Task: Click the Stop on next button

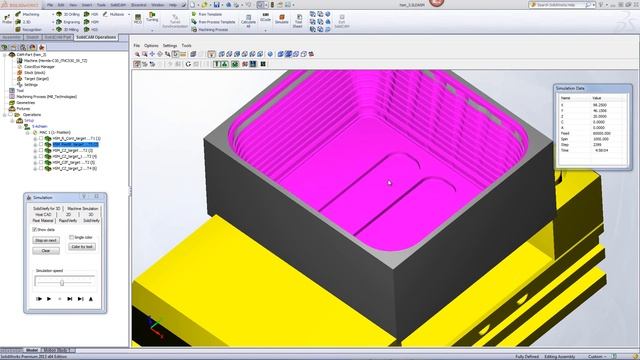Action: (46, 240)
